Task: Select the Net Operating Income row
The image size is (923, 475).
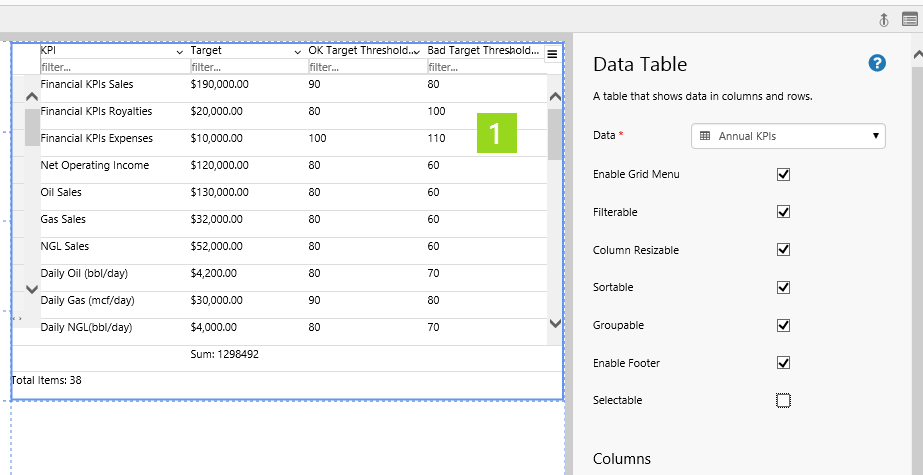Action: point(95,166)
